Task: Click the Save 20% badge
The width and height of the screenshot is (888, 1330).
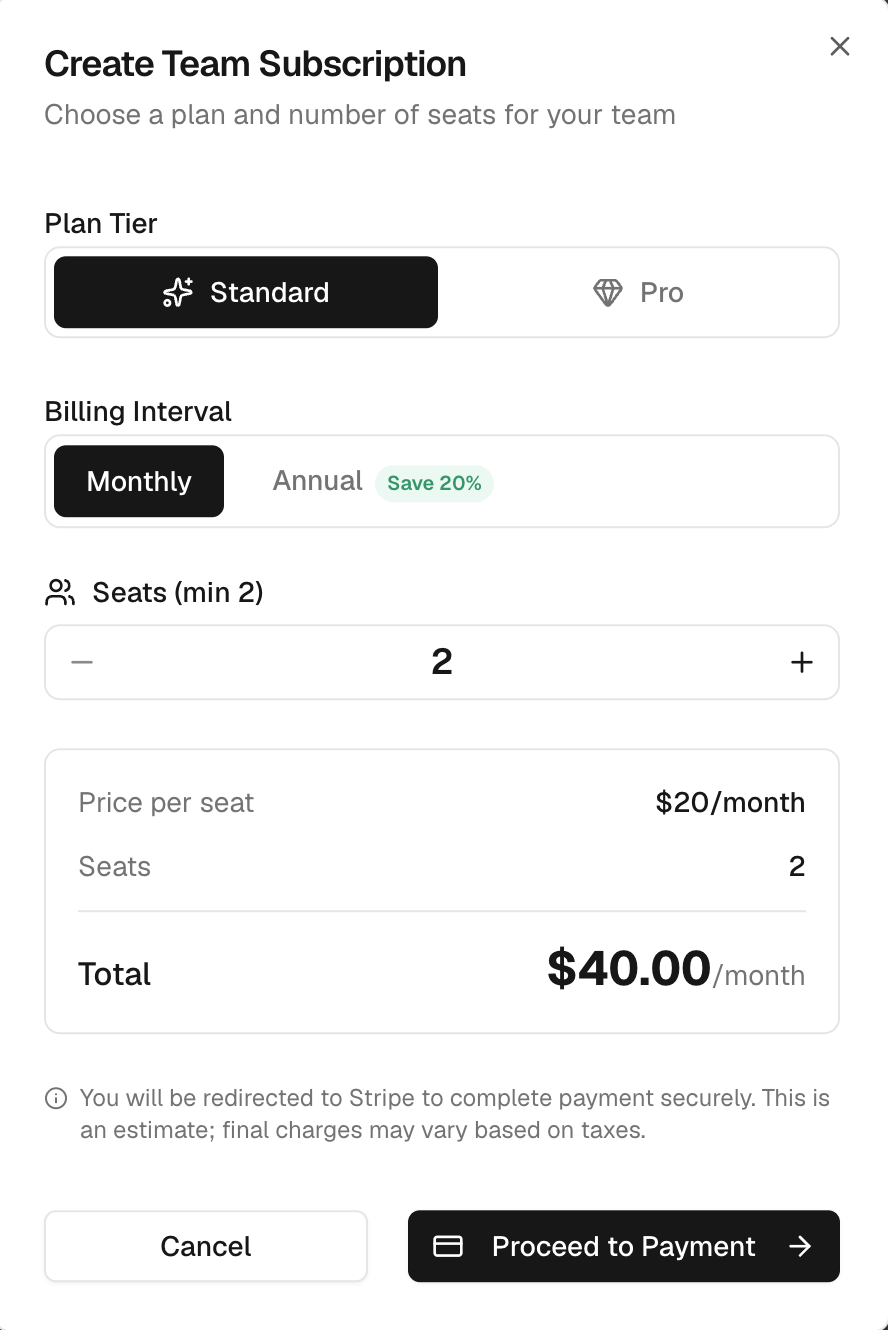Action: point(434,483)
